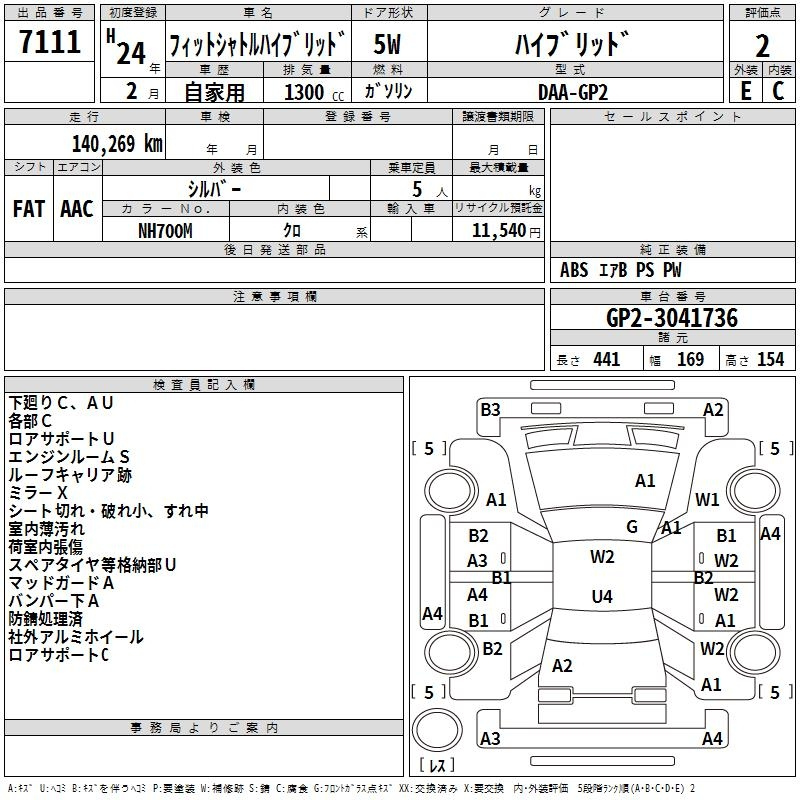The image size is (800, 800).
Task: Select inspector note 各部C
Action: (30, 421)
